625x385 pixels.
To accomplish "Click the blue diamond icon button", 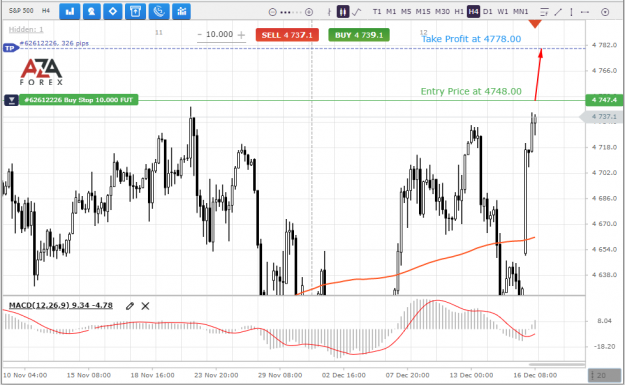I will 113,12.
